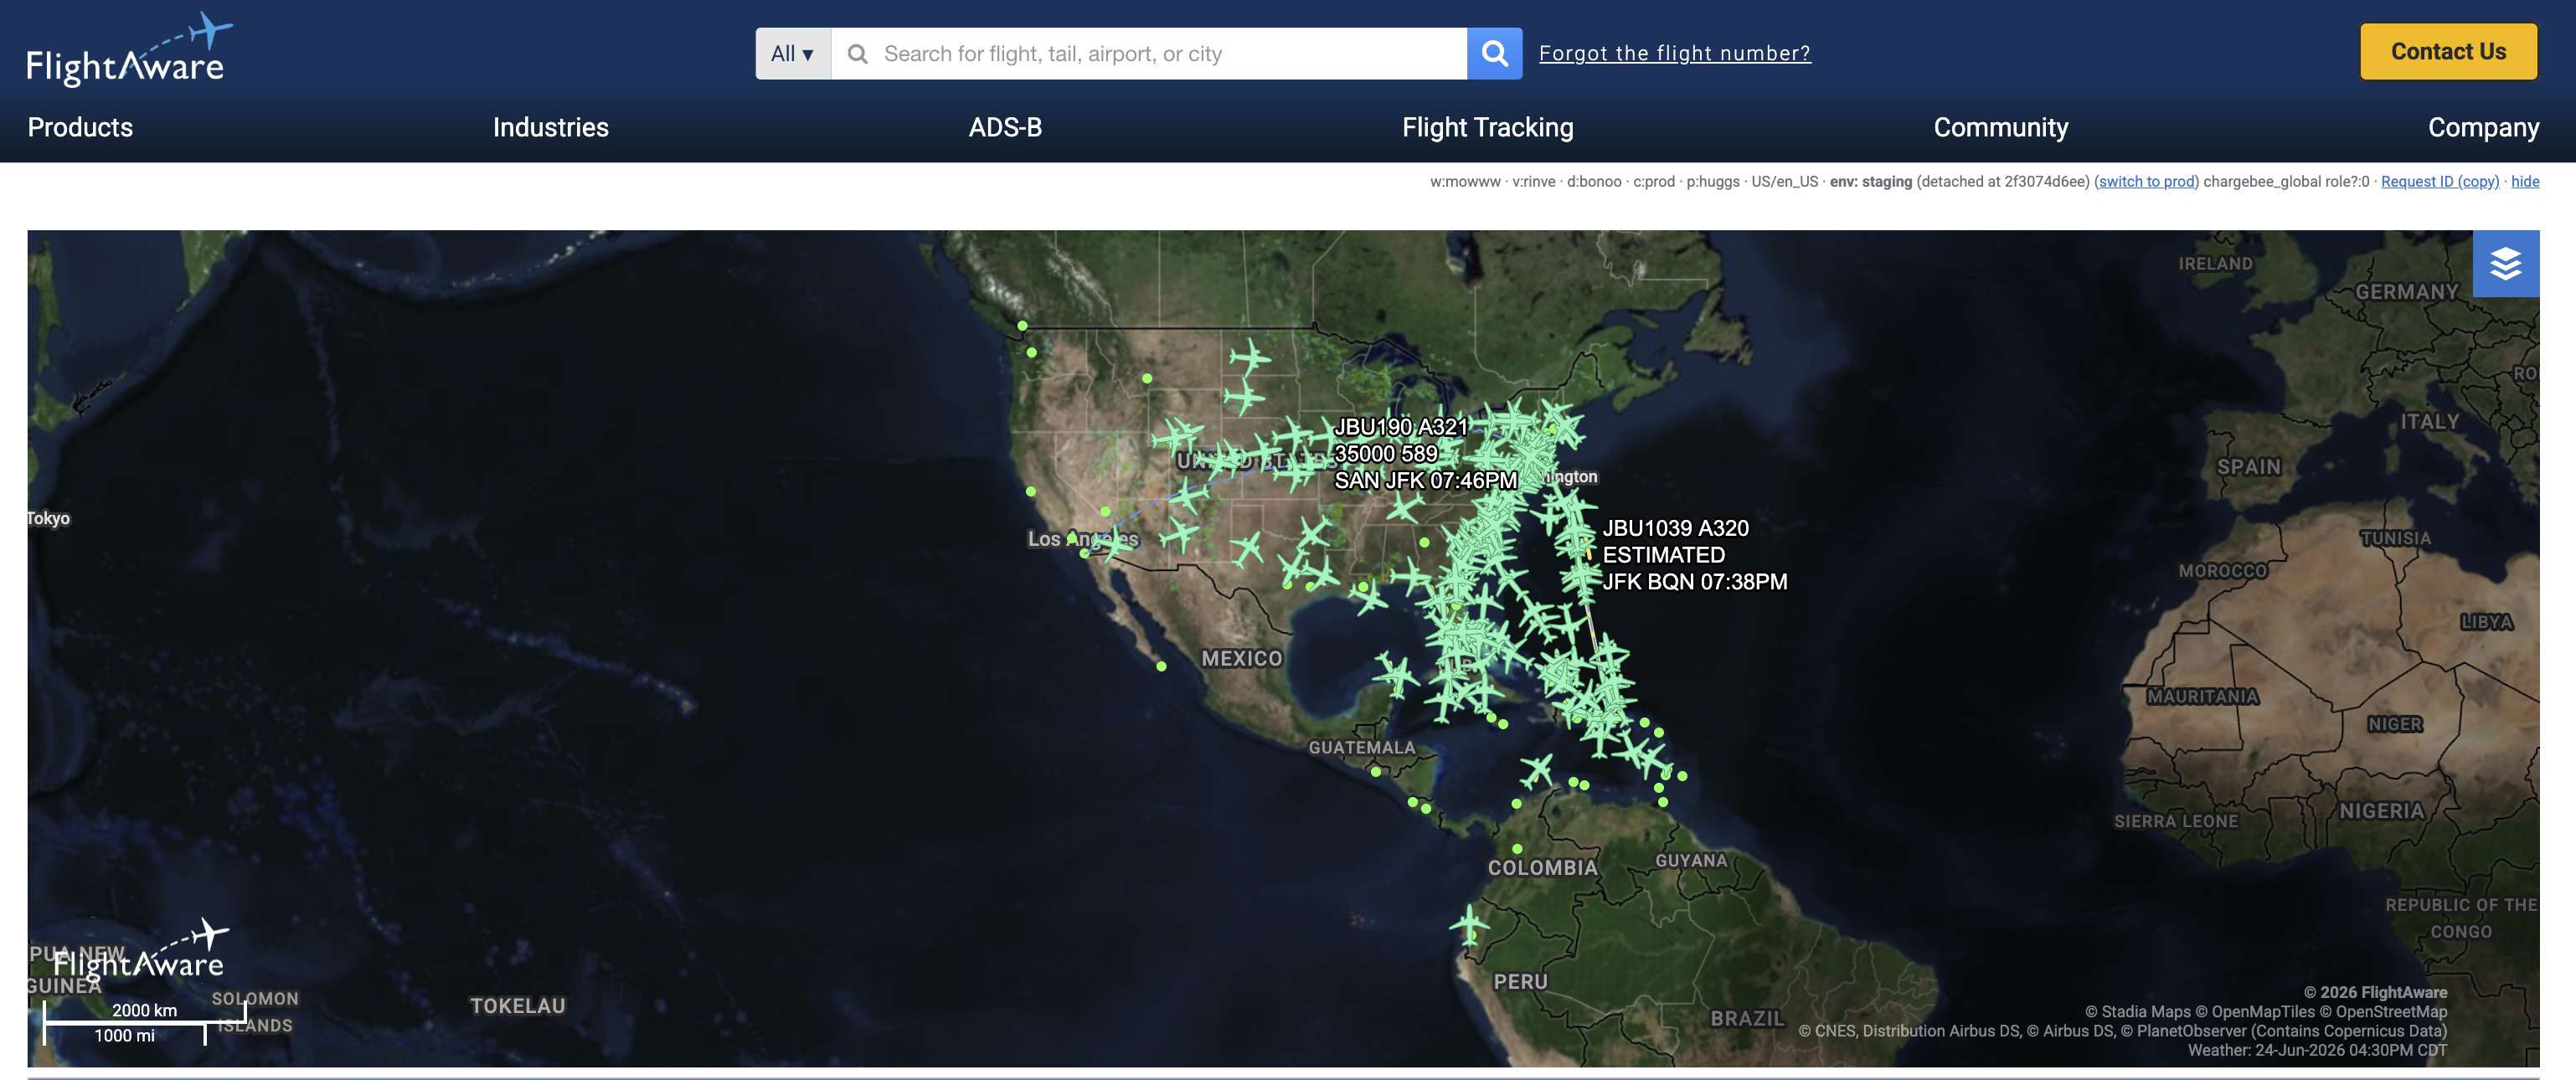Click the Contact Us button

tap(2448, 51)
